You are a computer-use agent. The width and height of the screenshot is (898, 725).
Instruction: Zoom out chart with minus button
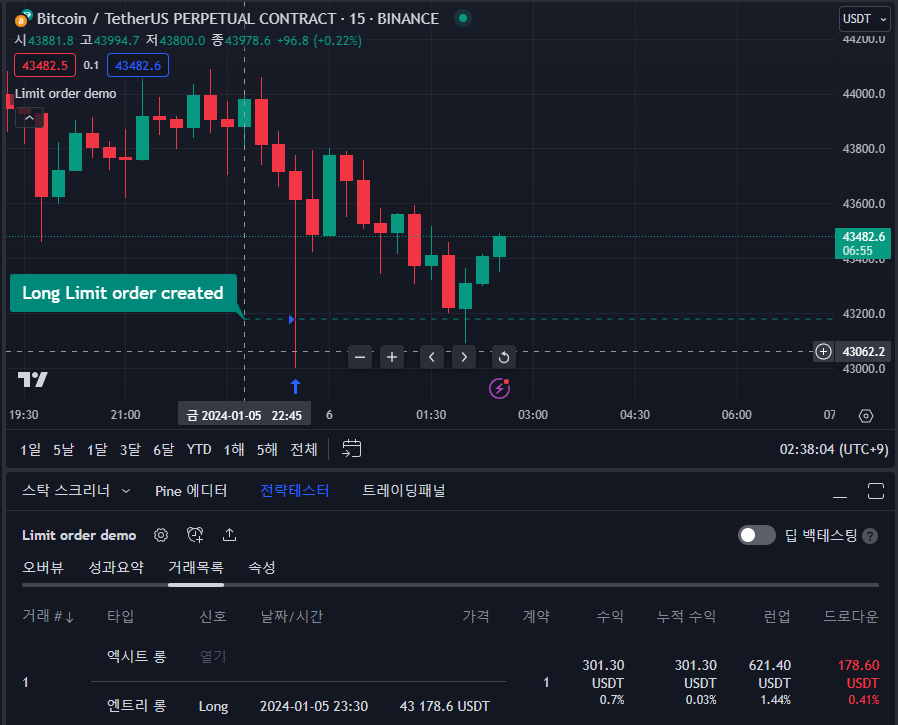(x=360, y=357)
